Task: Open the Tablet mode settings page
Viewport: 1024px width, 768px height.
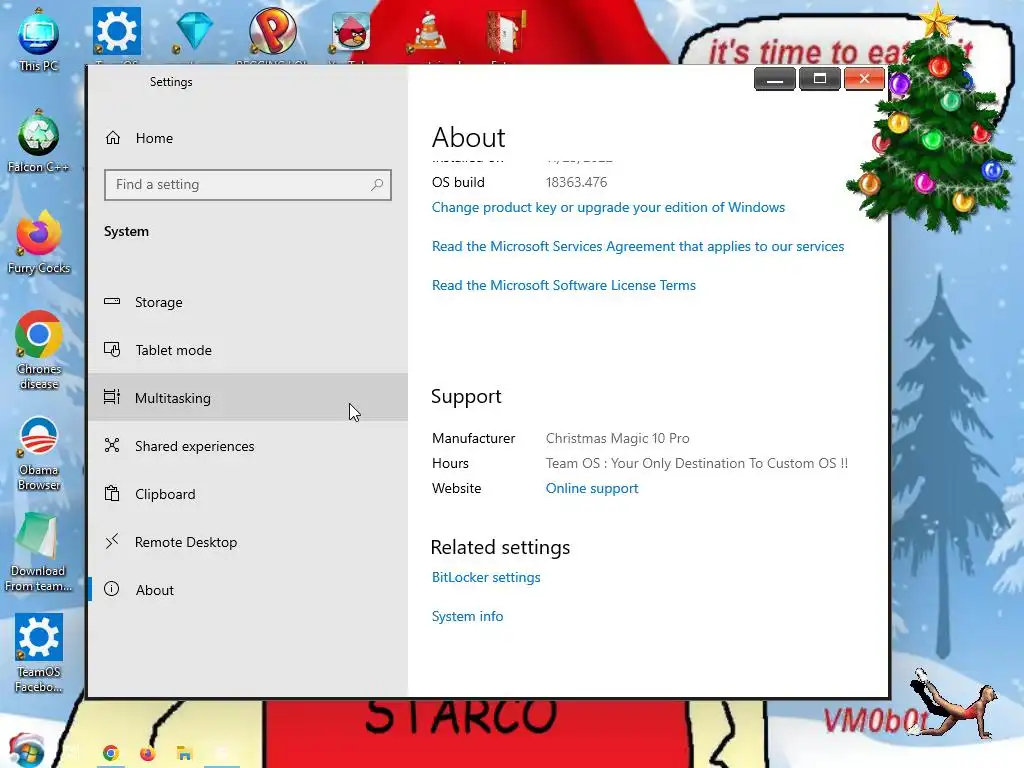Action: pos(248,350)
